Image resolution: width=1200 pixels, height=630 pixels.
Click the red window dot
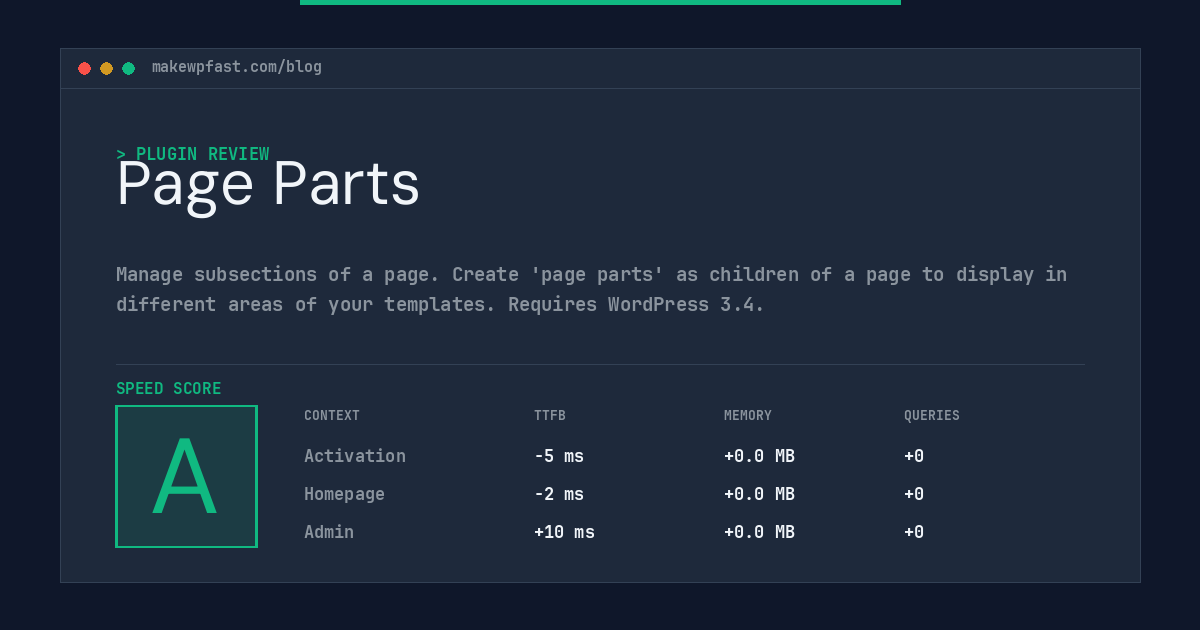pos(84,68)
